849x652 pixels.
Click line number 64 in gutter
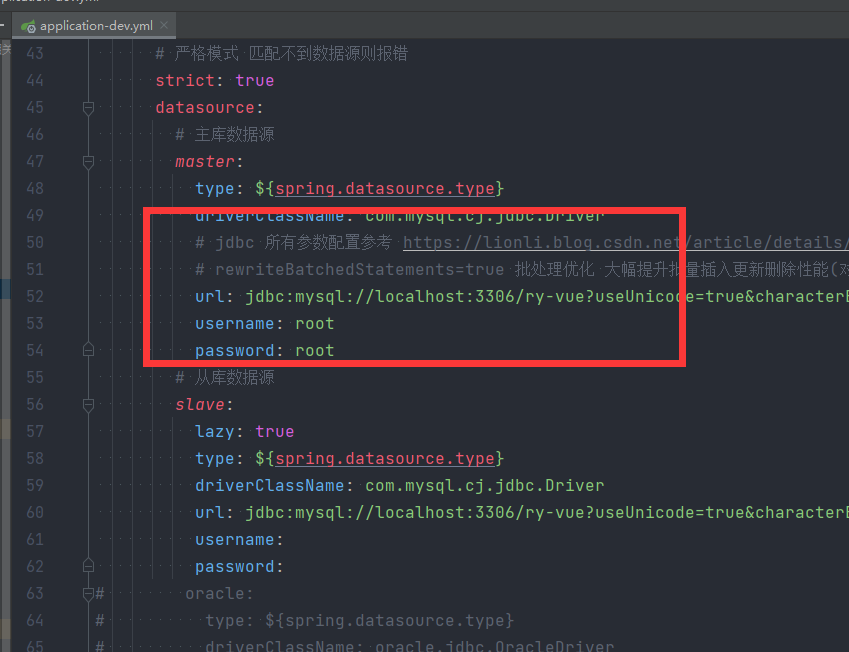tap(35, 621)
